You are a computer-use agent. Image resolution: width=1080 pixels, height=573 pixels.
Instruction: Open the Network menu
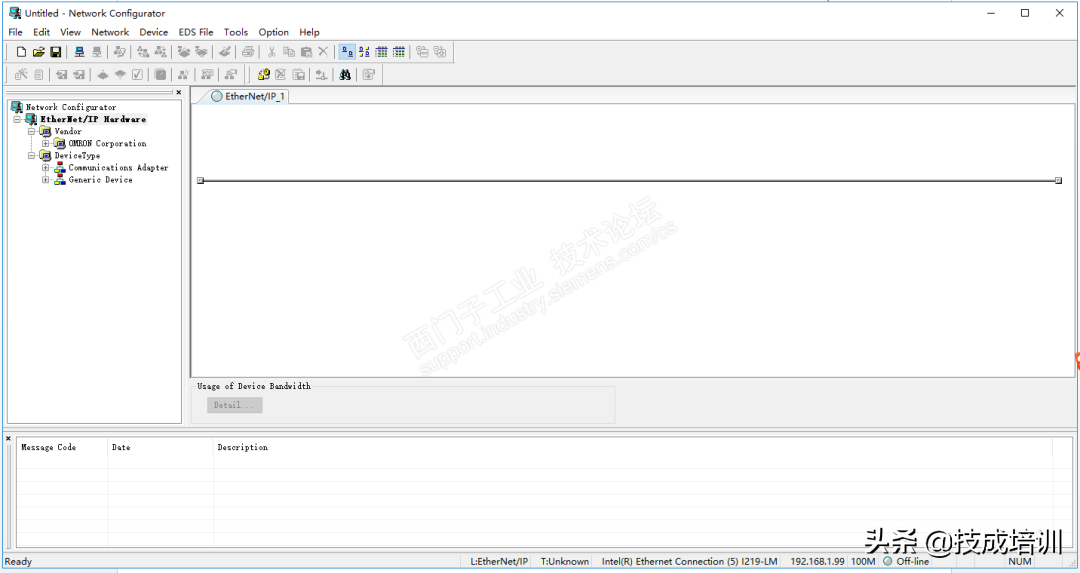click(110, 32)
